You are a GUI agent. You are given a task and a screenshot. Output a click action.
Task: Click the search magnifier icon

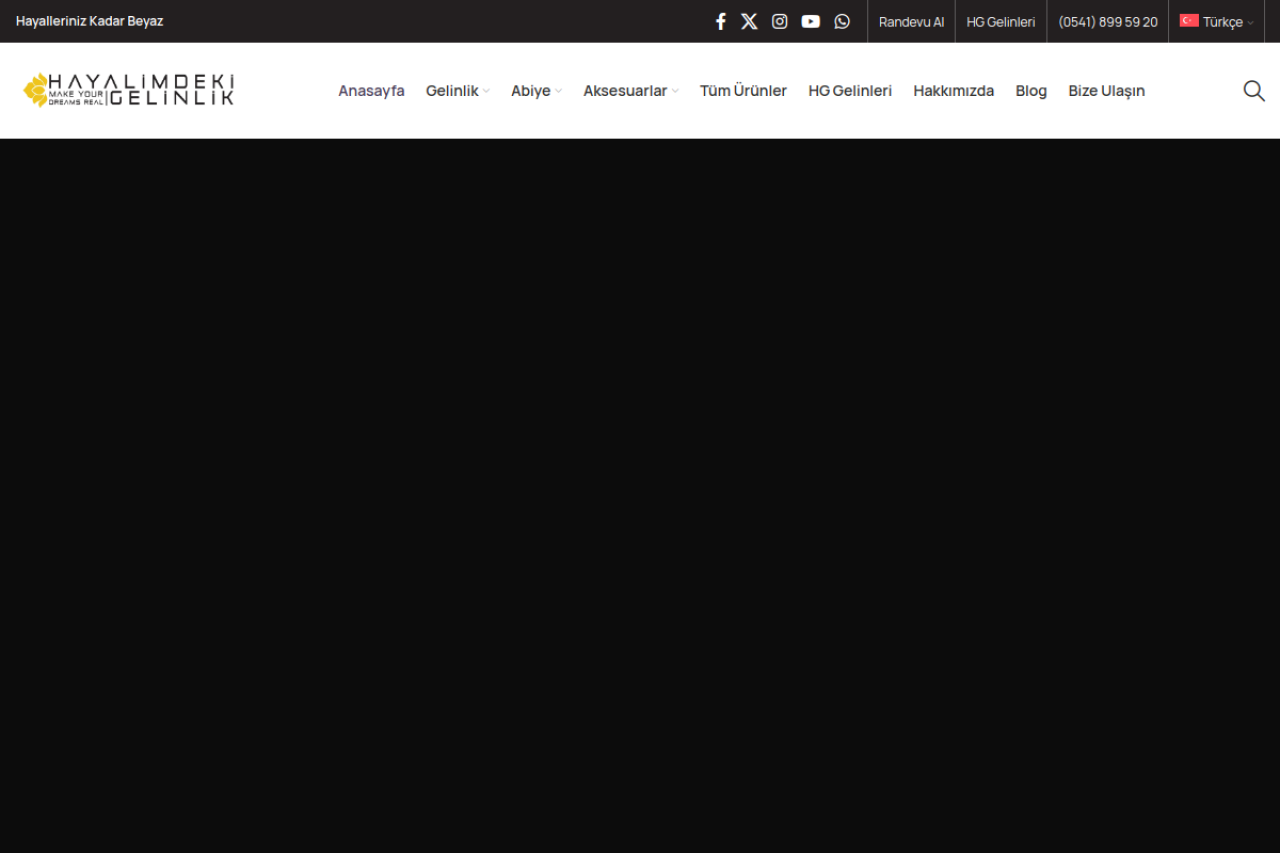click(x=1254, y=91)
